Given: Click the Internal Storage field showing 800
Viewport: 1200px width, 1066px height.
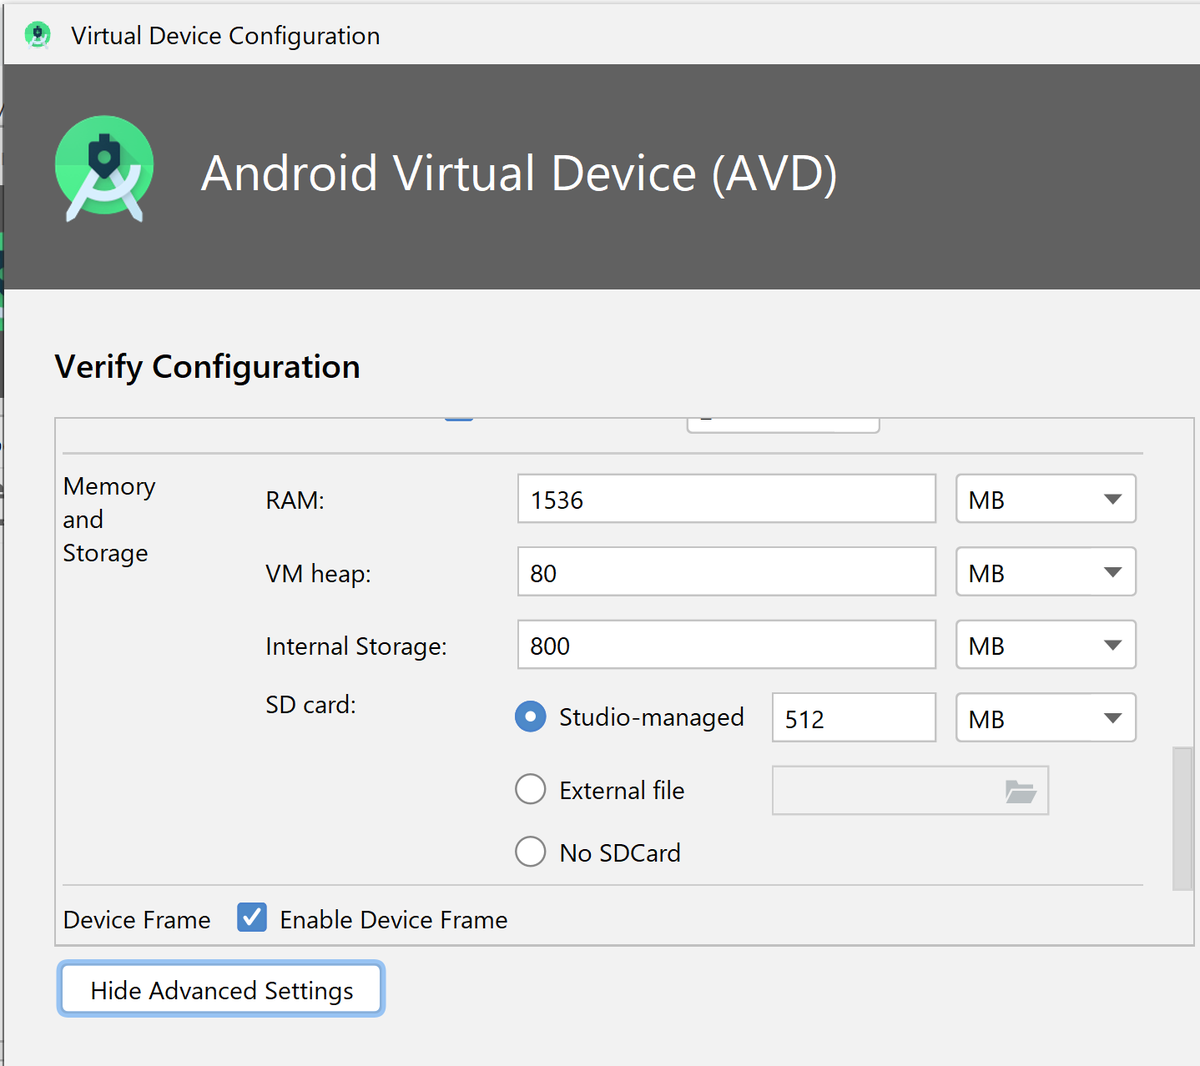Looking at the screenshot, I should coord(726,644).
